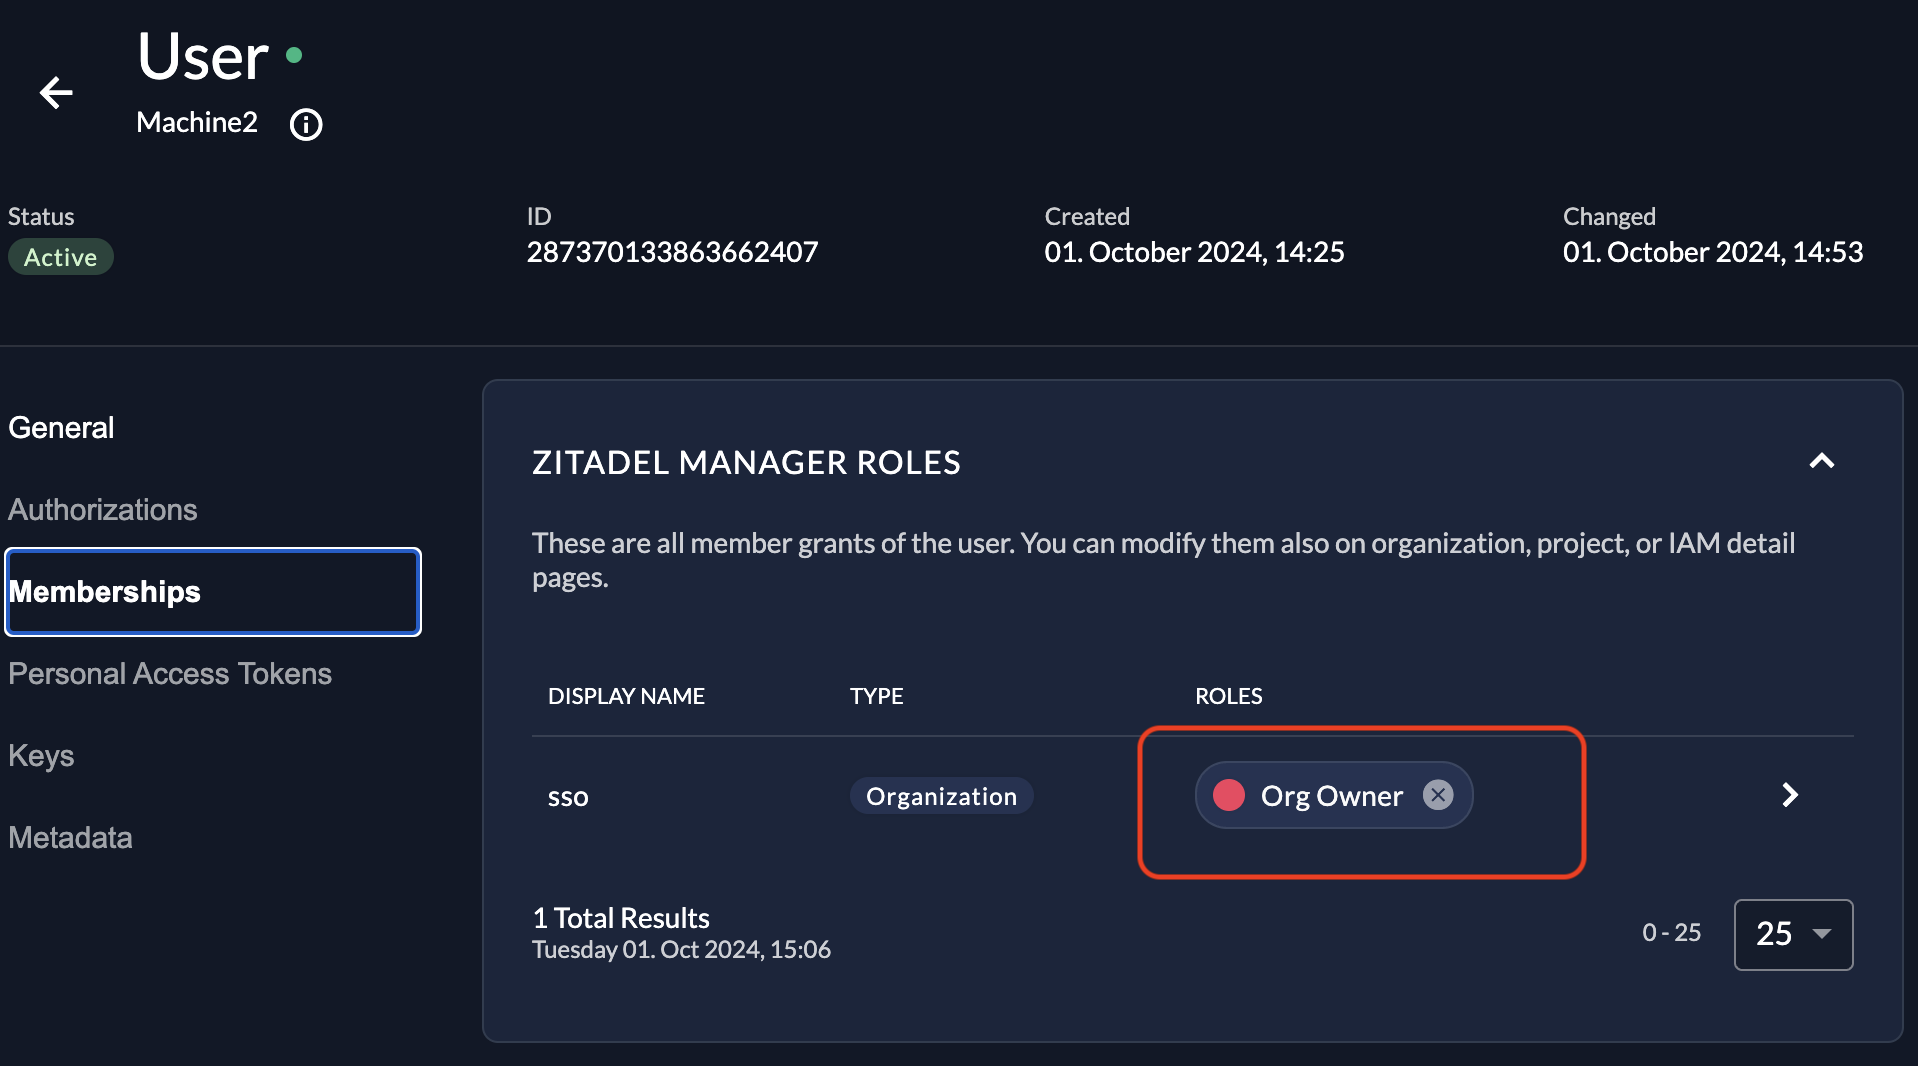Click the back arrow icon
The image size is (1918, 1066).
(56, 93)
